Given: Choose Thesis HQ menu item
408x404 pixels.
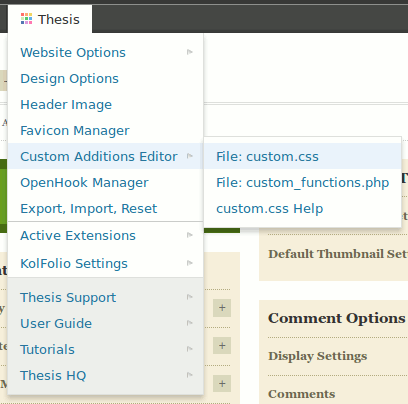Looking at the screenshot, I should [x=105, y=375].
